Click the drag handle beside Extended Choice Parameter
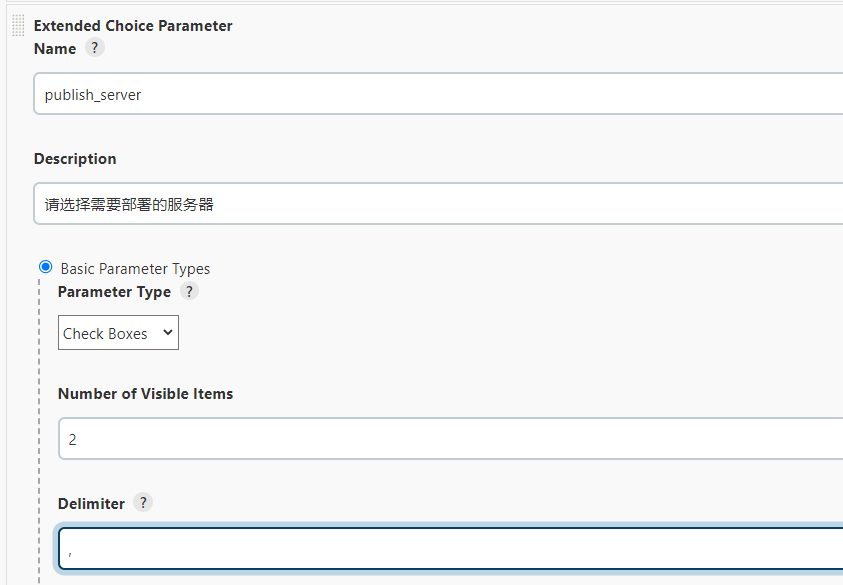The width and height of the screenshot is (843, 585). coord(18,28)
